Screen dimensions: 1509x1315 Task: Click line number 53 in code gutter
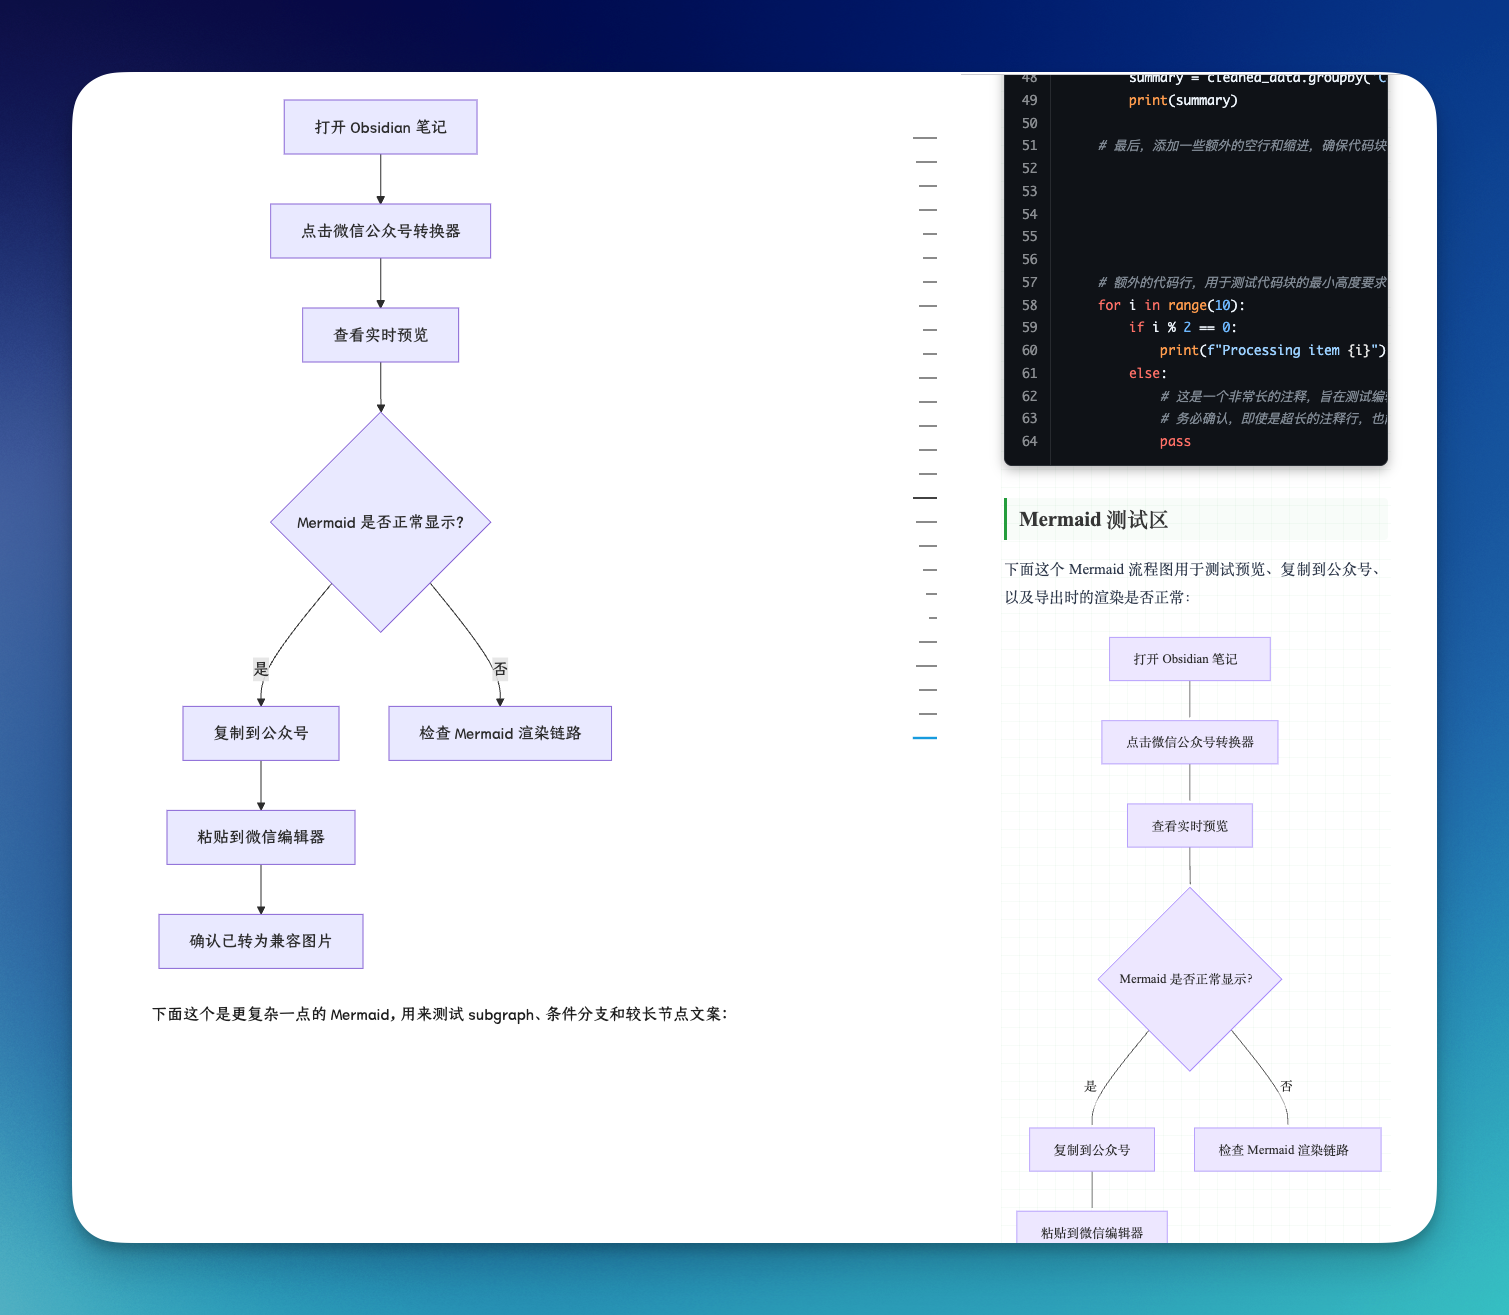pos(1029,191)
